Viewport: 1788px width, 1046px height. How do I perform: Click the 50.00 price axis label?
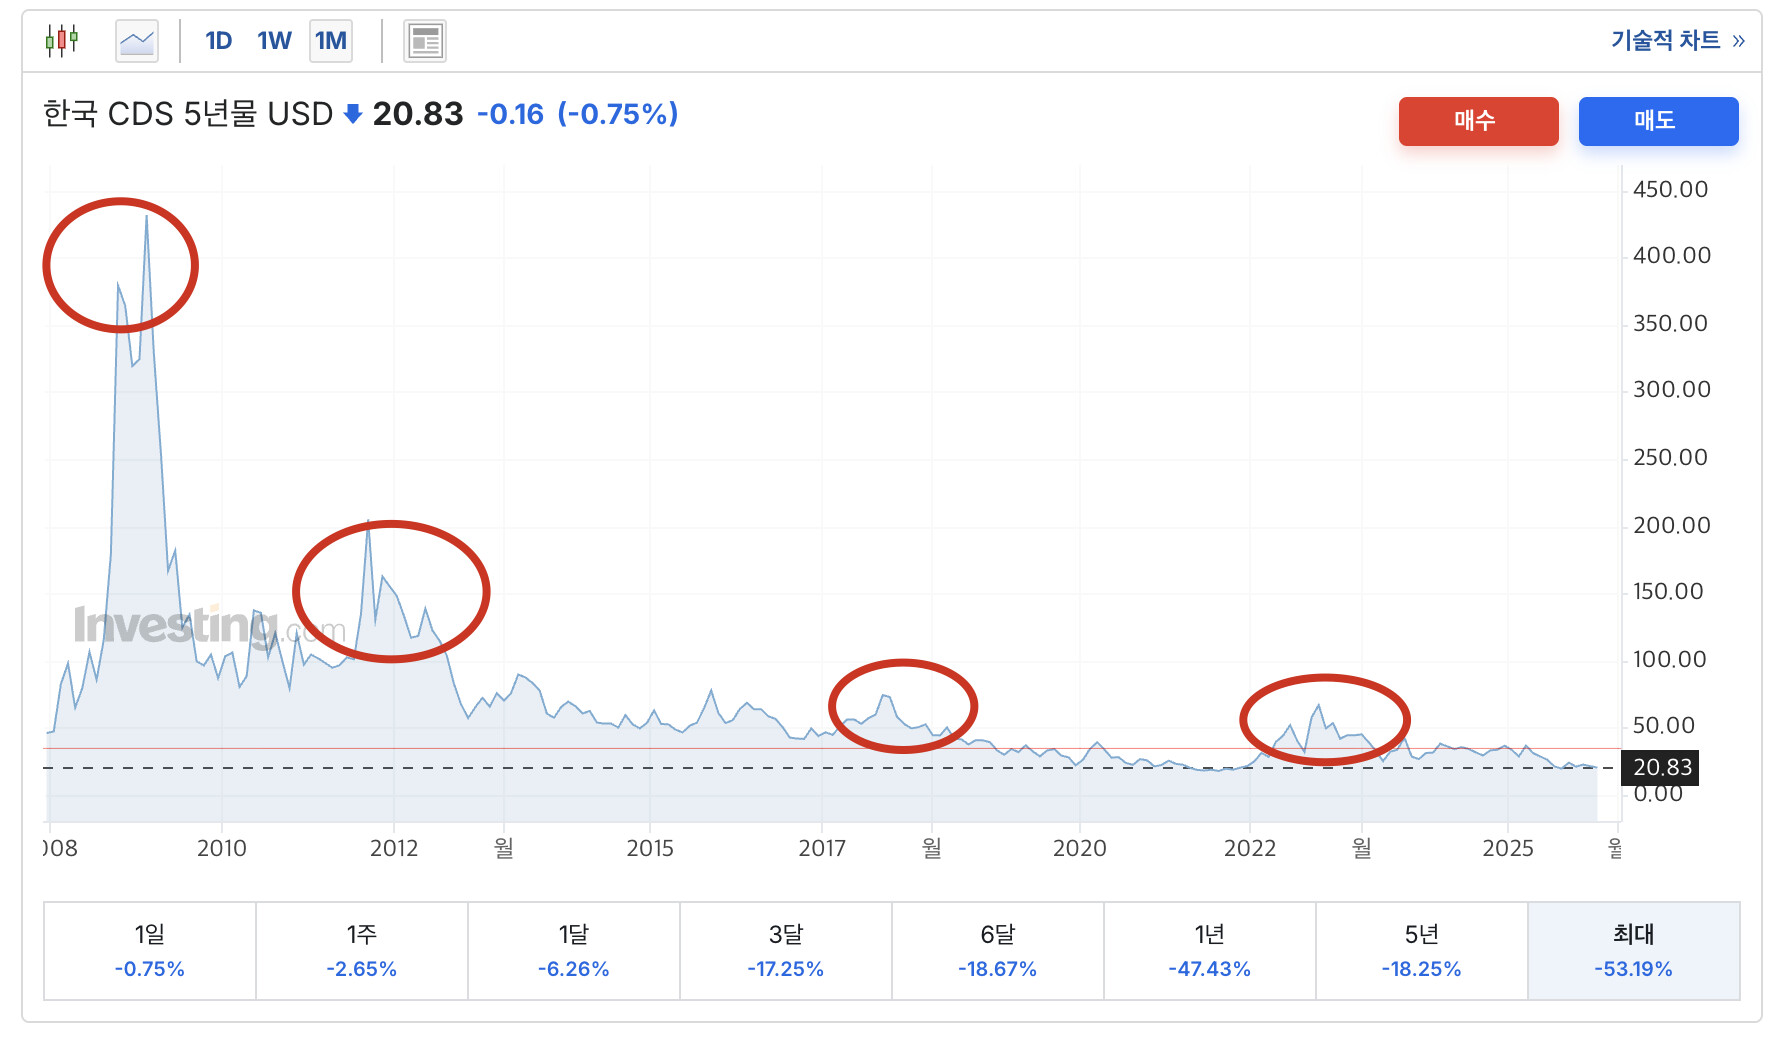[1664, 725]
